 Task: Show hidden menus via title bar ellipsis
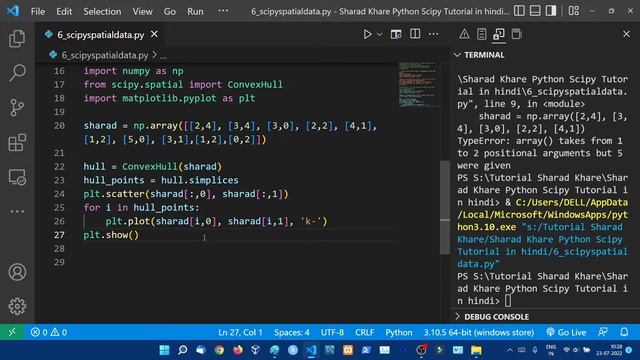pos(223,11)
